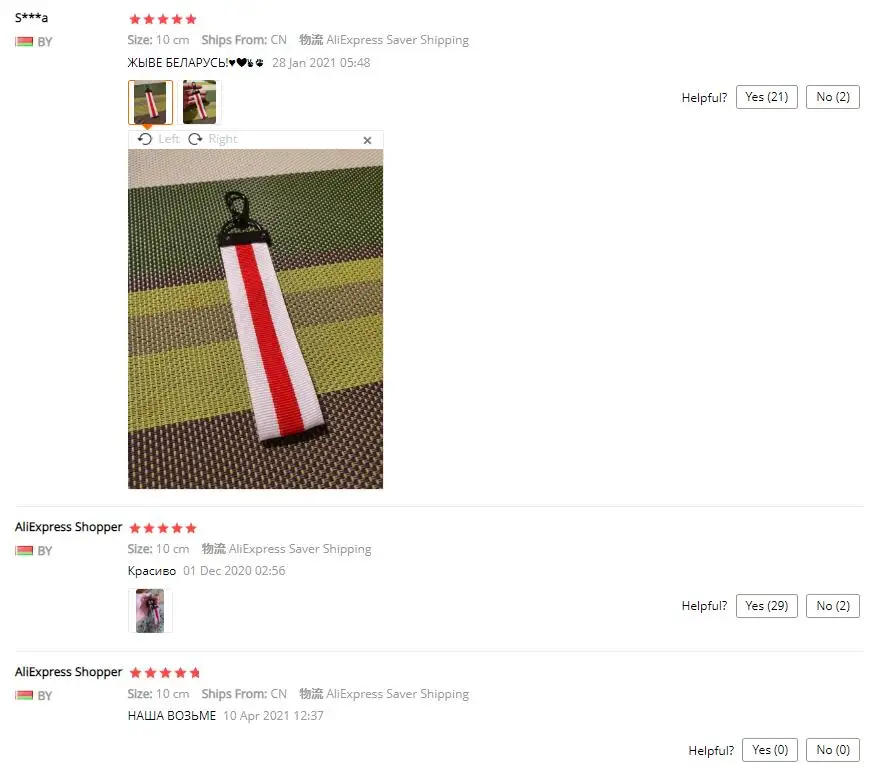
Task: Vote No (2) on Красиво review
Action: [833, 606]
